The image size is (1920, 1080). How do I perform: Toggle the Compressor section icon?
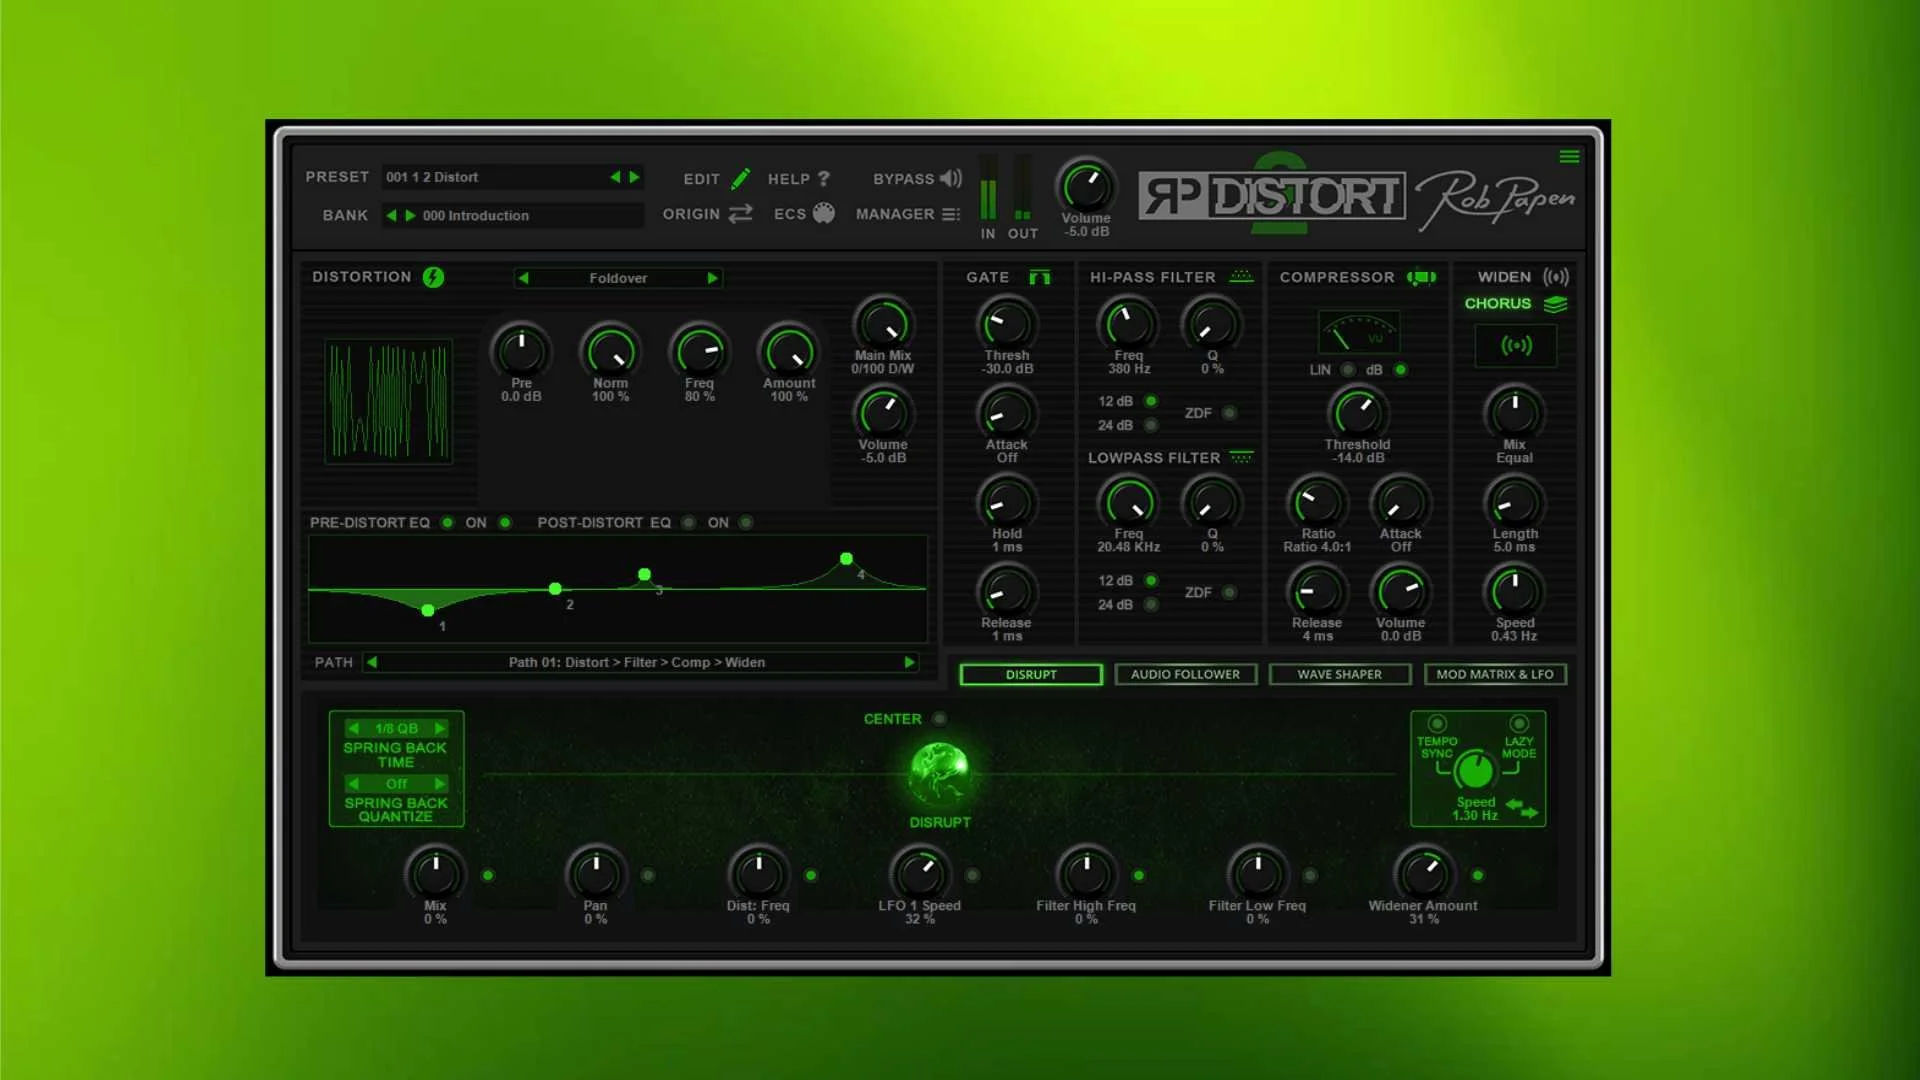[x=1421, y=277]
